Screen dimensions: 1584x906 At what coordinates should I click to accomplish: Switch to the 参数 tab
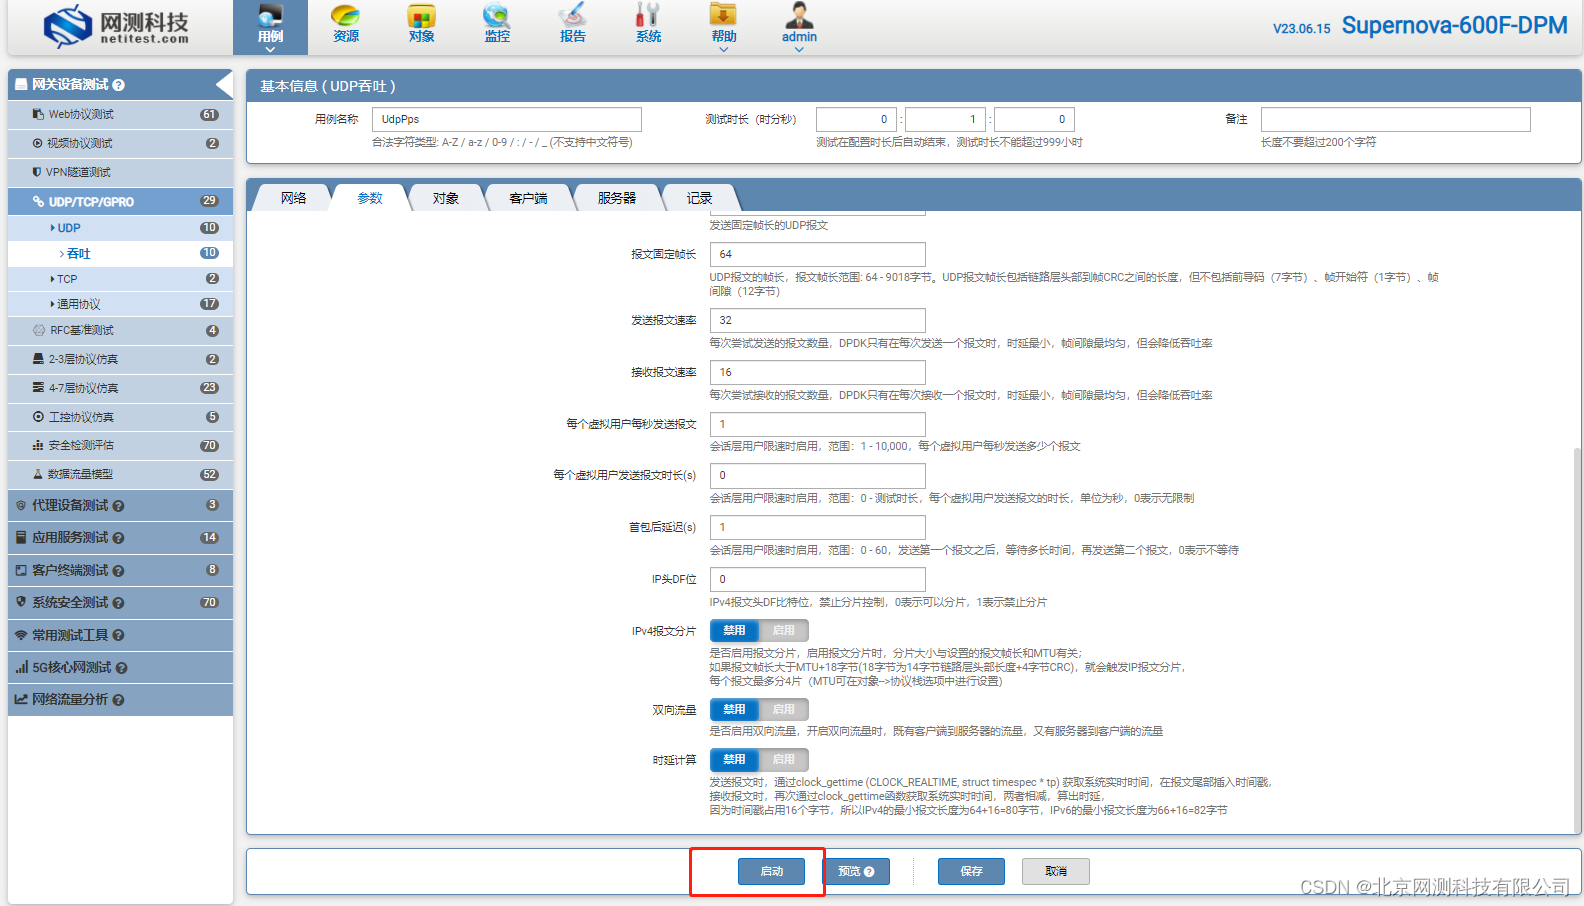click(x=370, y=198)
